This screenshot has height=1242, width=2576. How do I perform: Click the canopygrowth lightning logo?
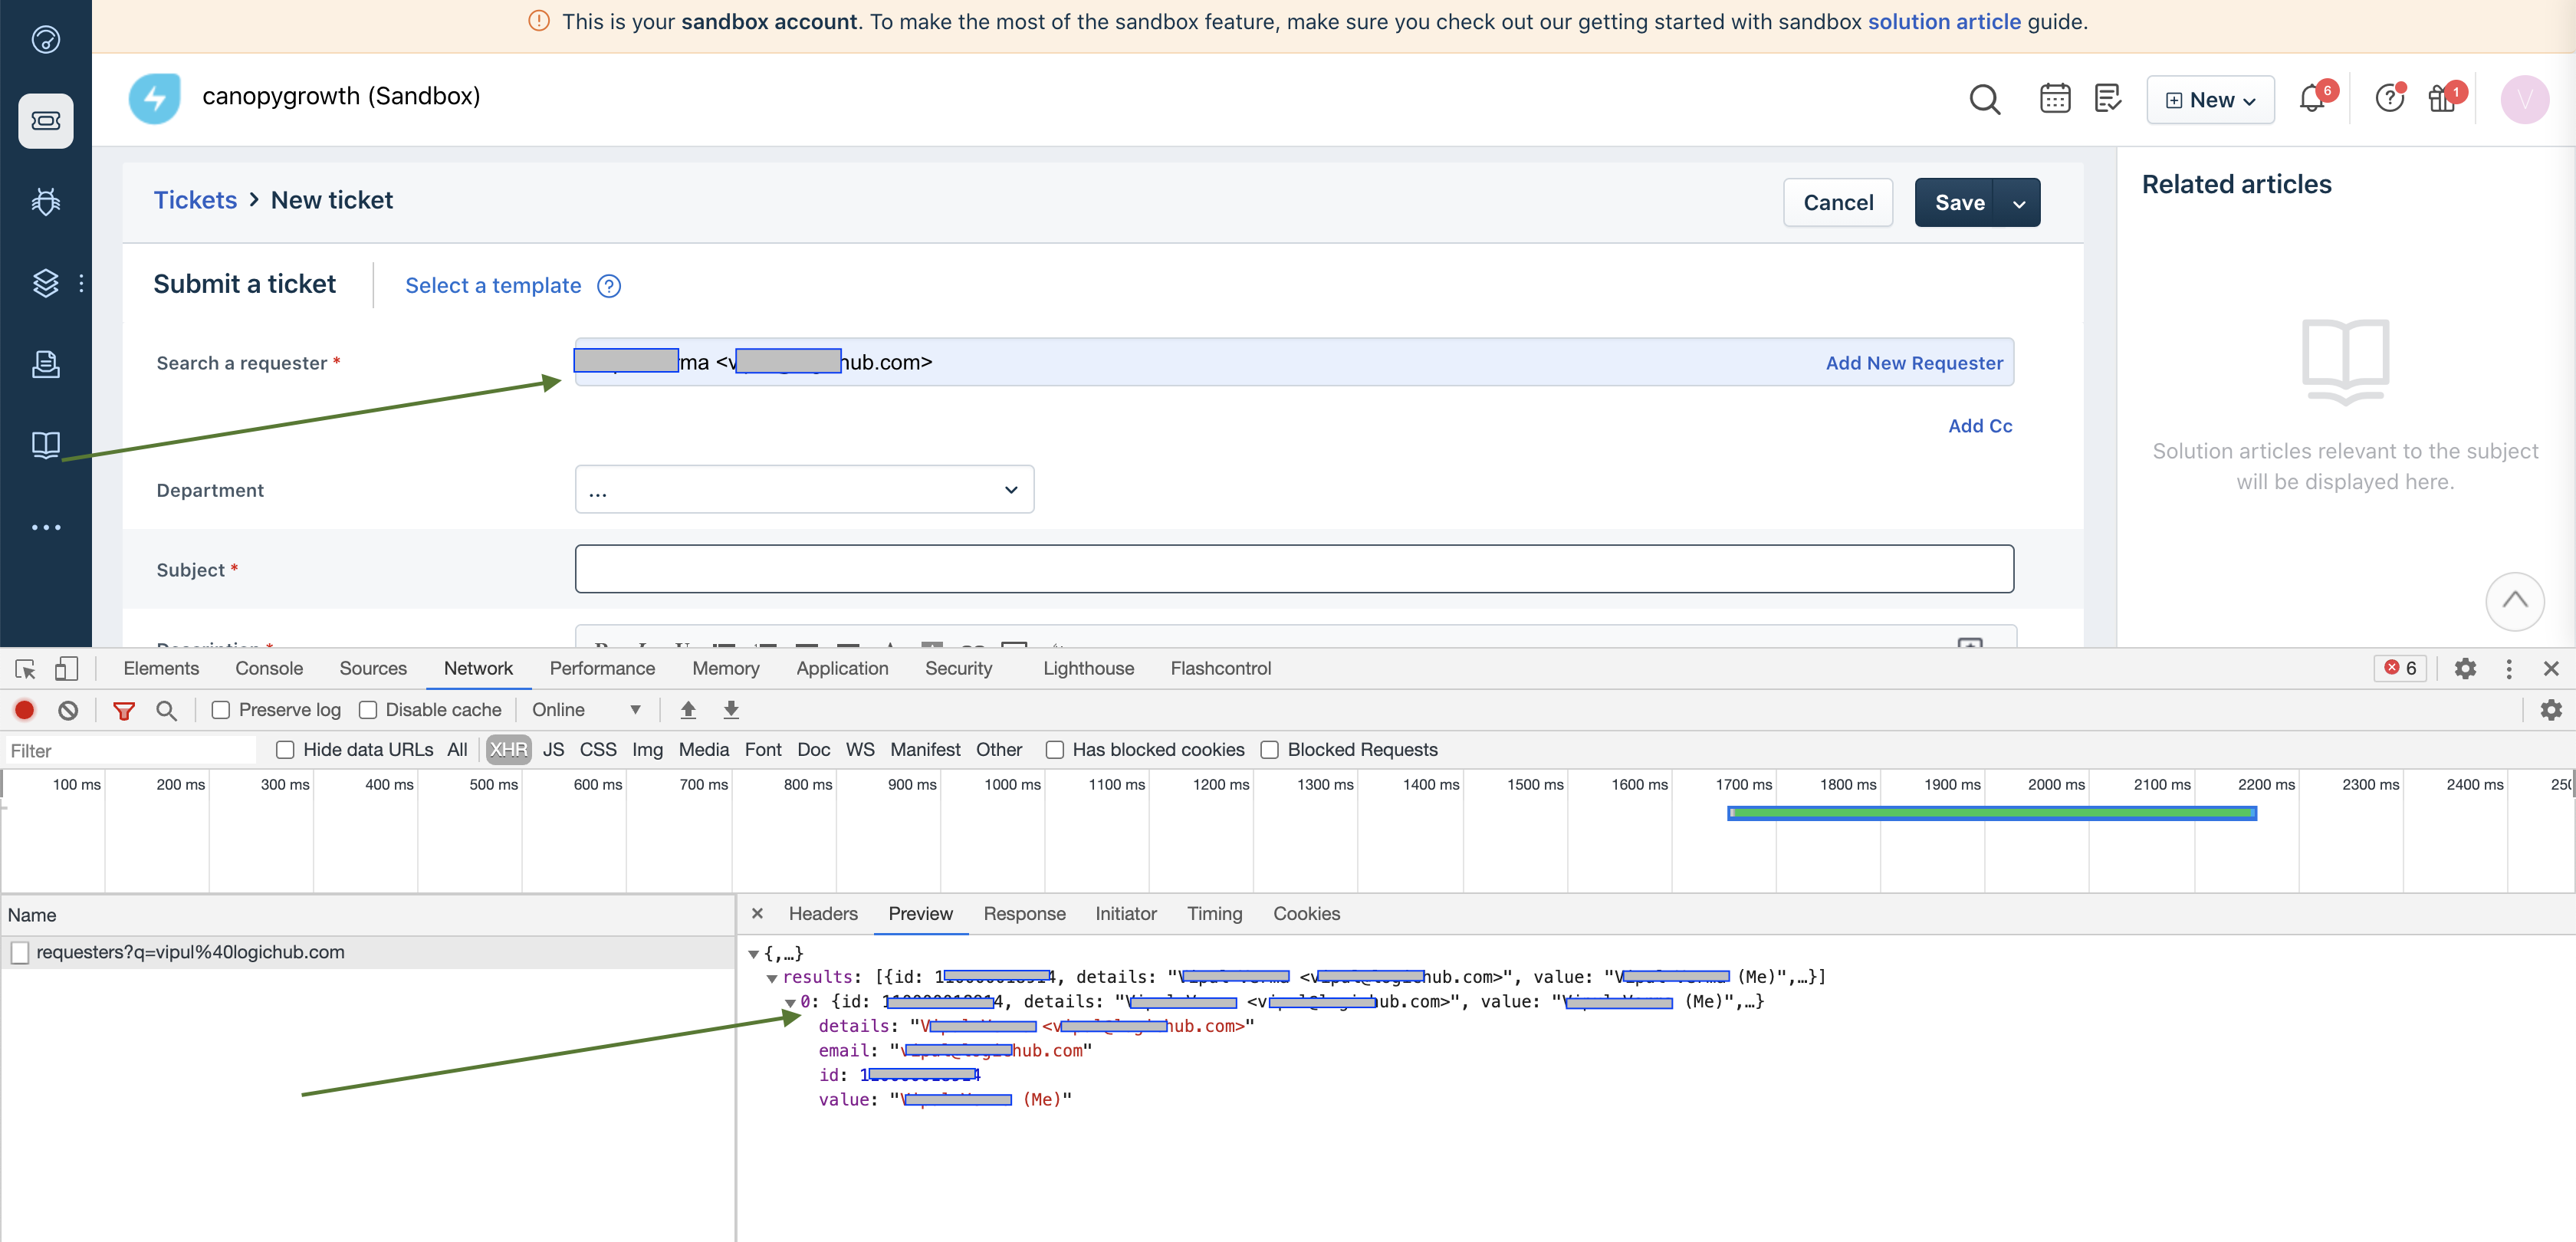point(155,98)
